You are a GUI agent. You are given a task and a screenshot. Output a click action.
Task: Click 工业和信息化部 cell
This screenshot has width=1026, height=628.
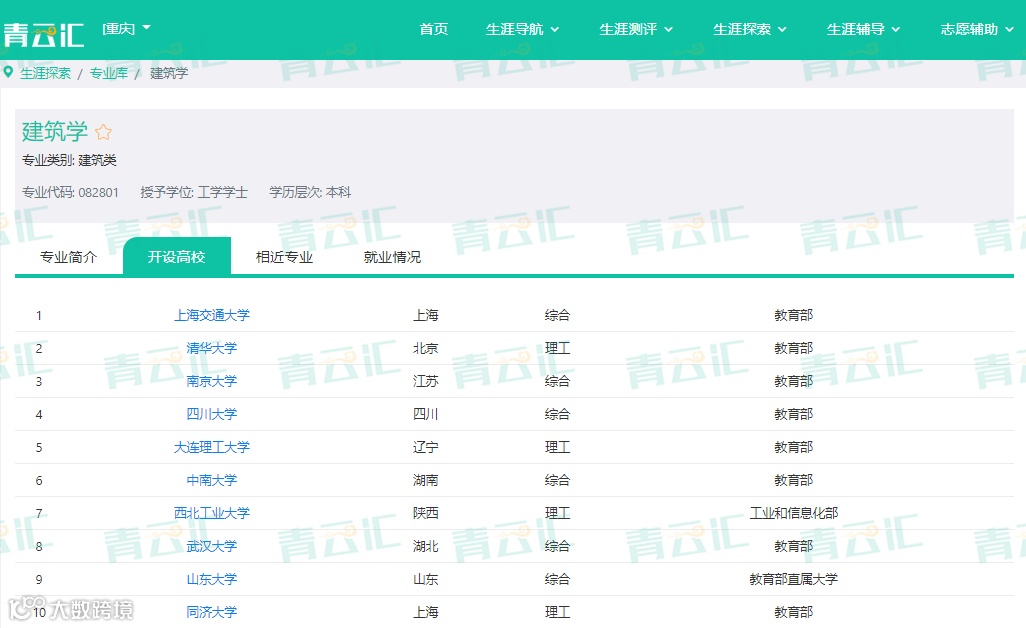tap(794, 513)
